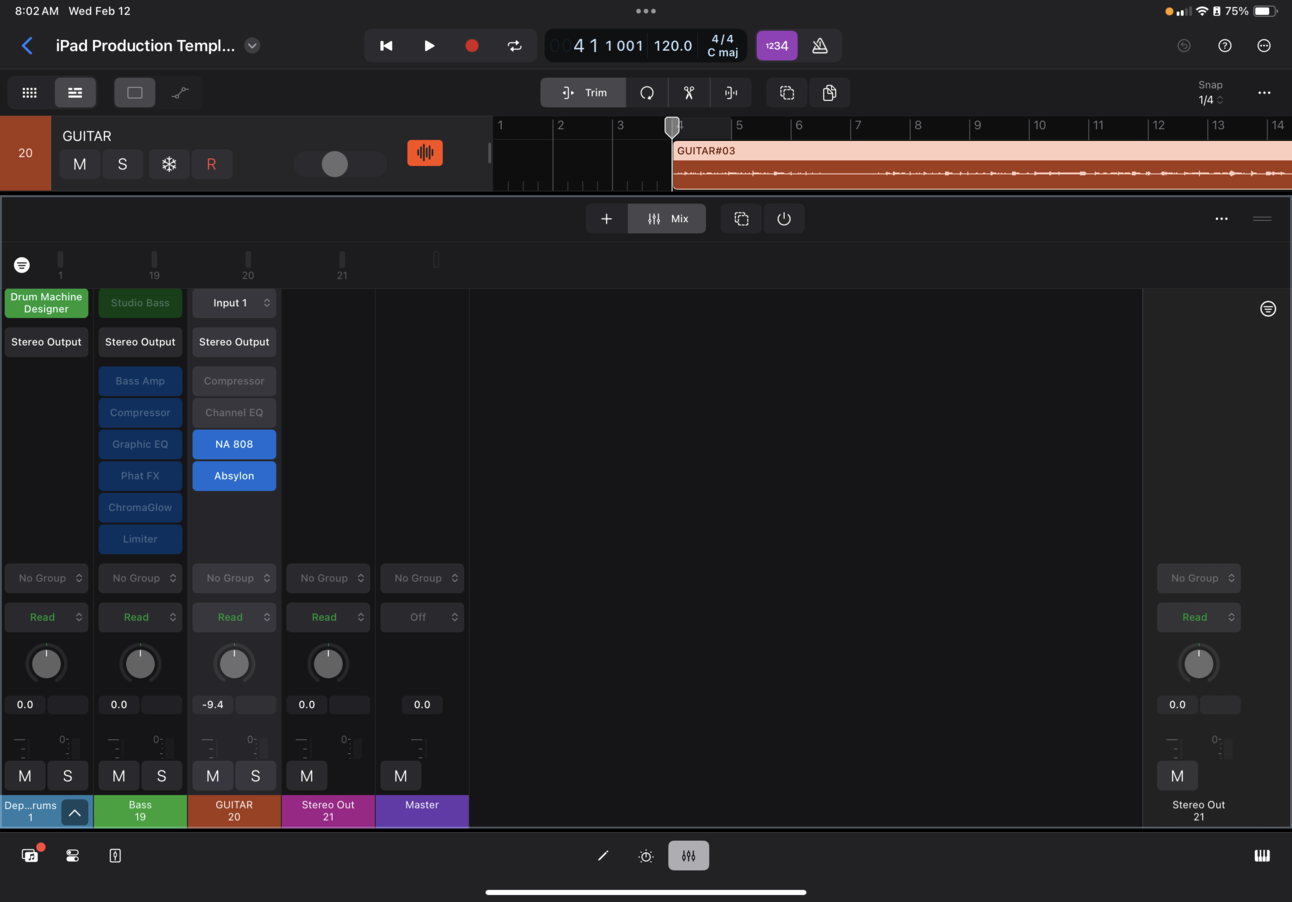The image size is (1292, 902).
Task: Tap the pencil edit icon at bottom
Action: coord(602,855)
